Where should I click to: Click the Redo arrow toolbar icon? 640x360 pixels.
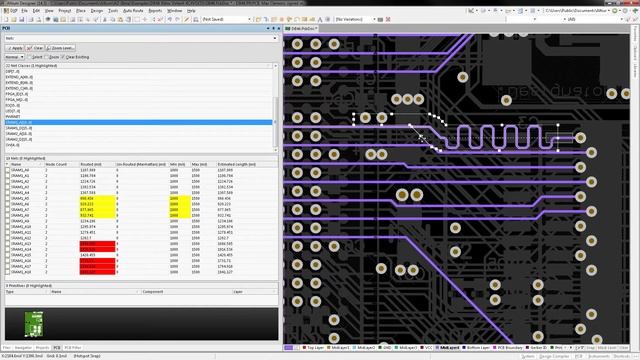coord(178,19)
